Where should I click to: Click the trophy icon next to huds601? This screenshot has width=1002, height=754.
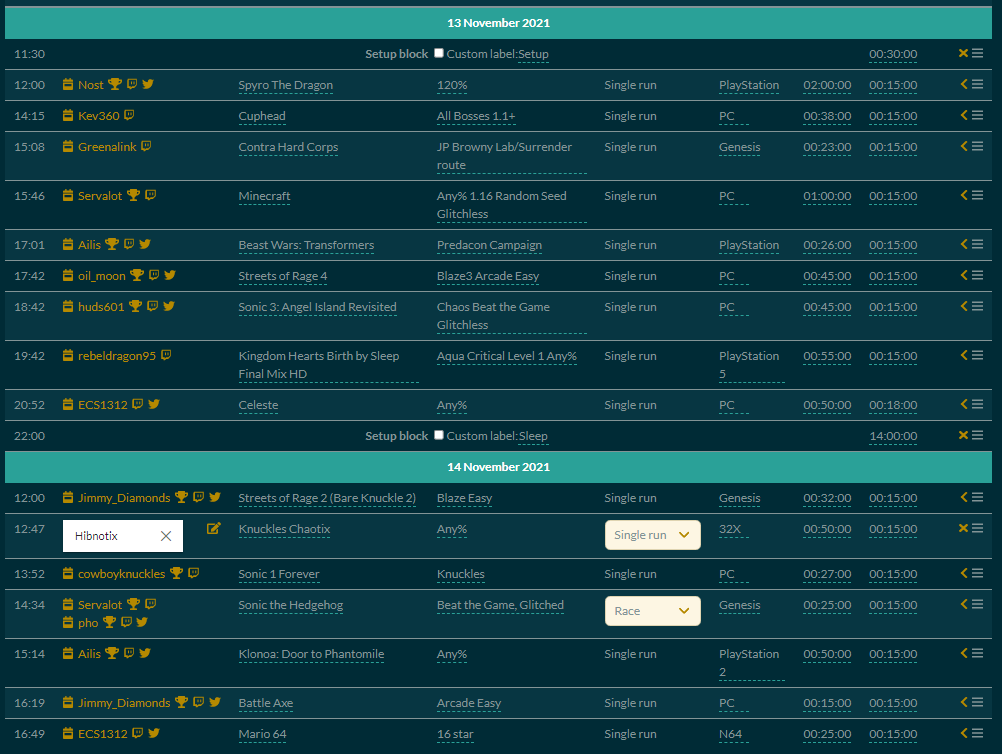pyautogui.click(x=135, y=306)
